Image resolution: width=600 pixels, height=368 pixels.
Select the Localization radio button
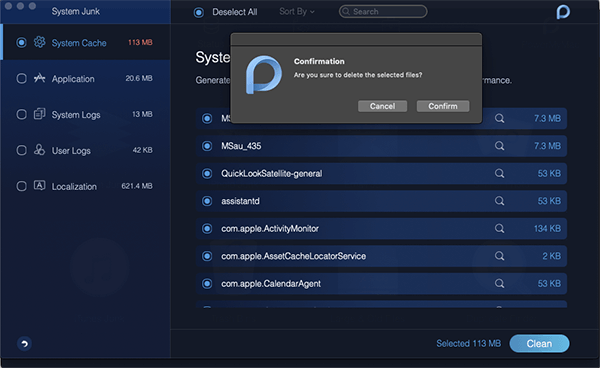tap(21, 186)
